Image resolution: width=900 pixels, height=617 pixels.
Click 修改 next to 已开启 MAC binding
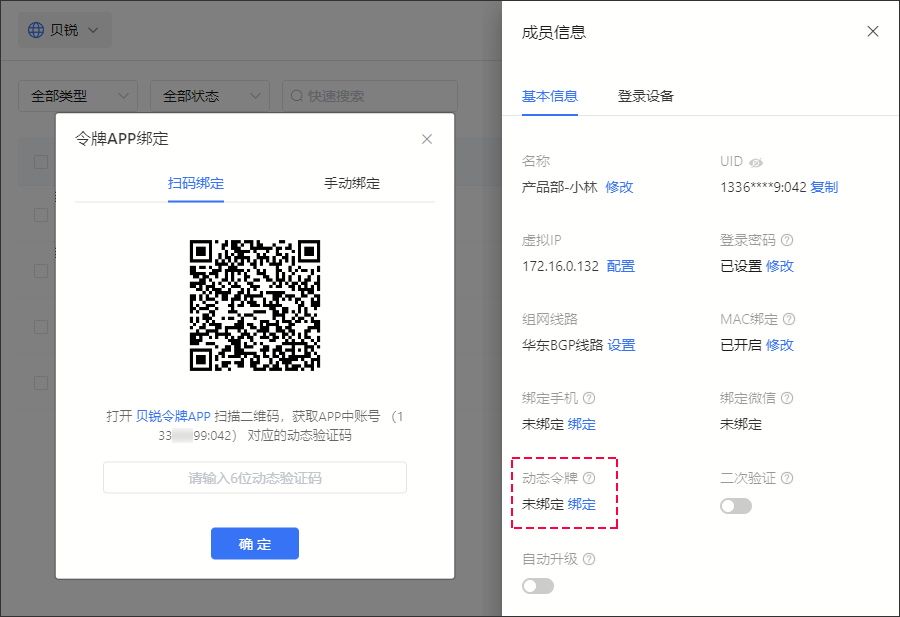[779, 346]
